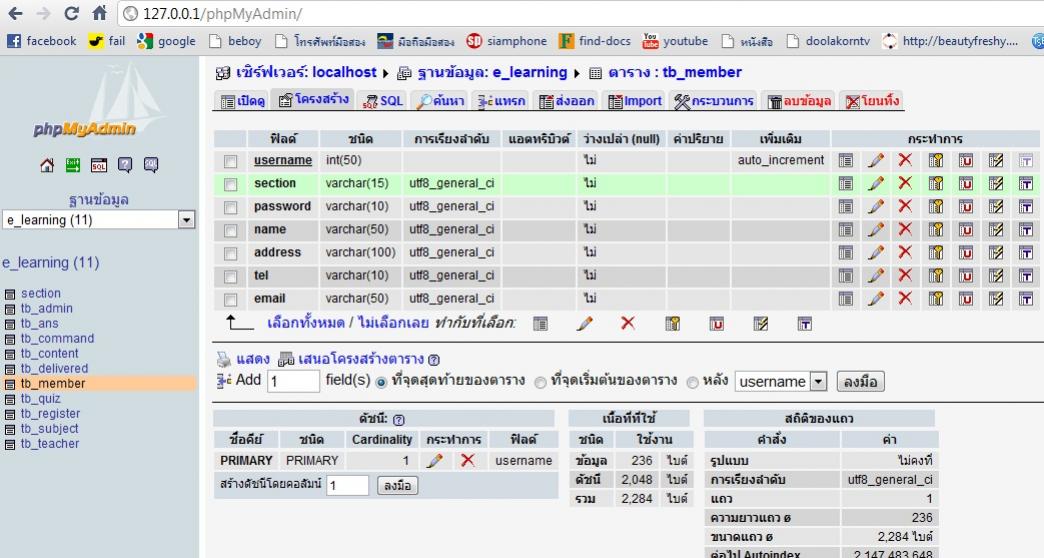Click the Add field count input box

[x=293, y=381]
